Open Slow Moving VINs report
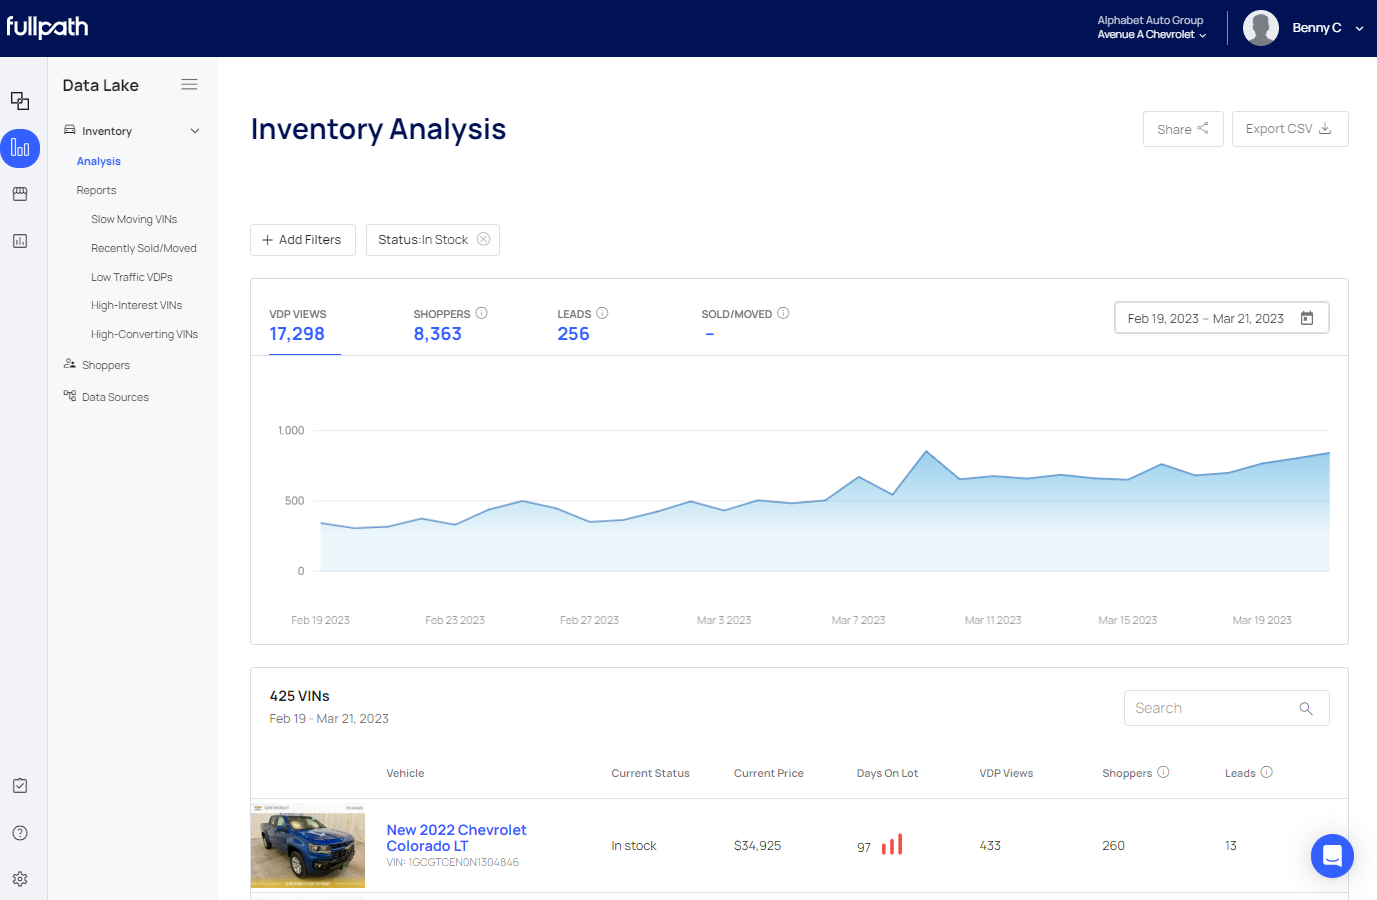 134,219
